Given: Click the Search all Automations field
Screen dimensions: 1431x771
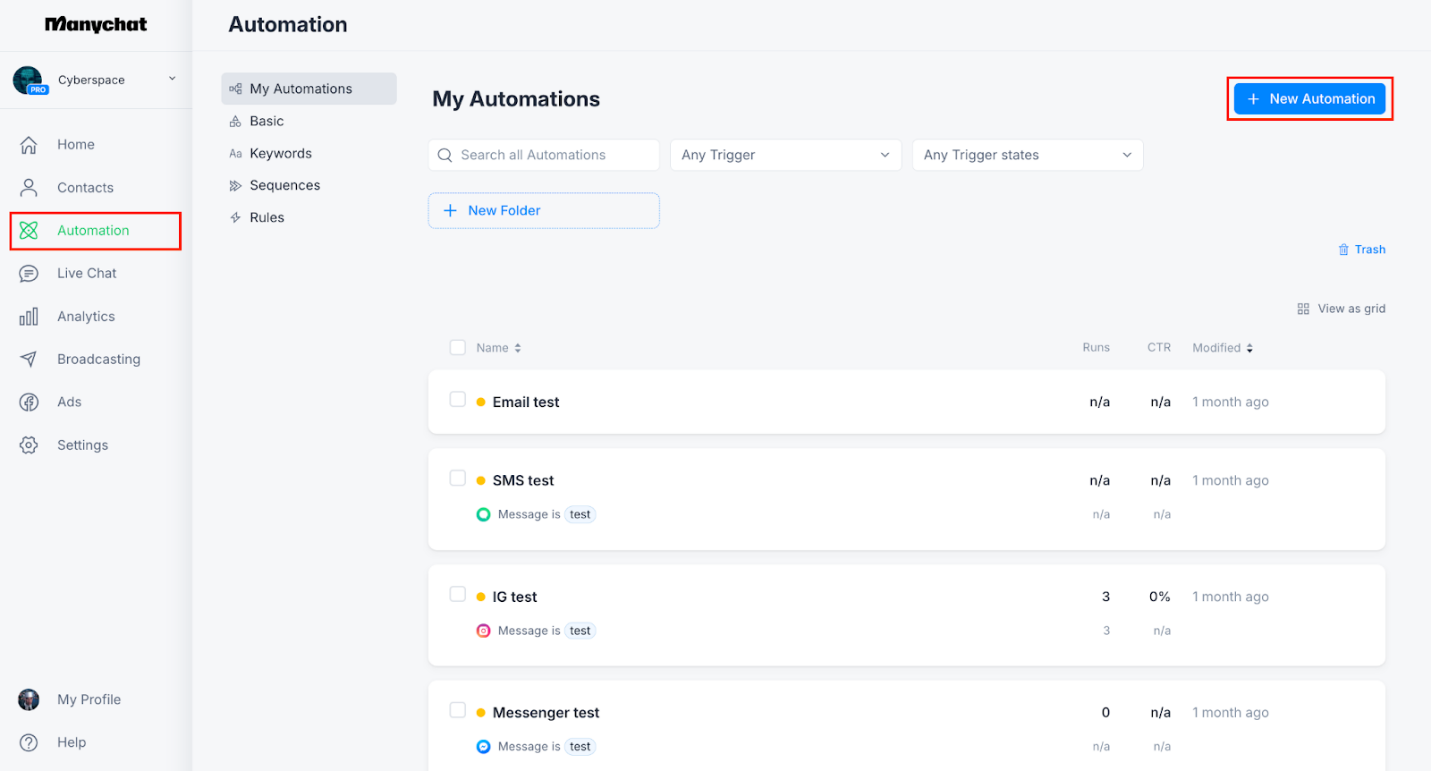Looking at the screenshot, I should pos(553,155).
